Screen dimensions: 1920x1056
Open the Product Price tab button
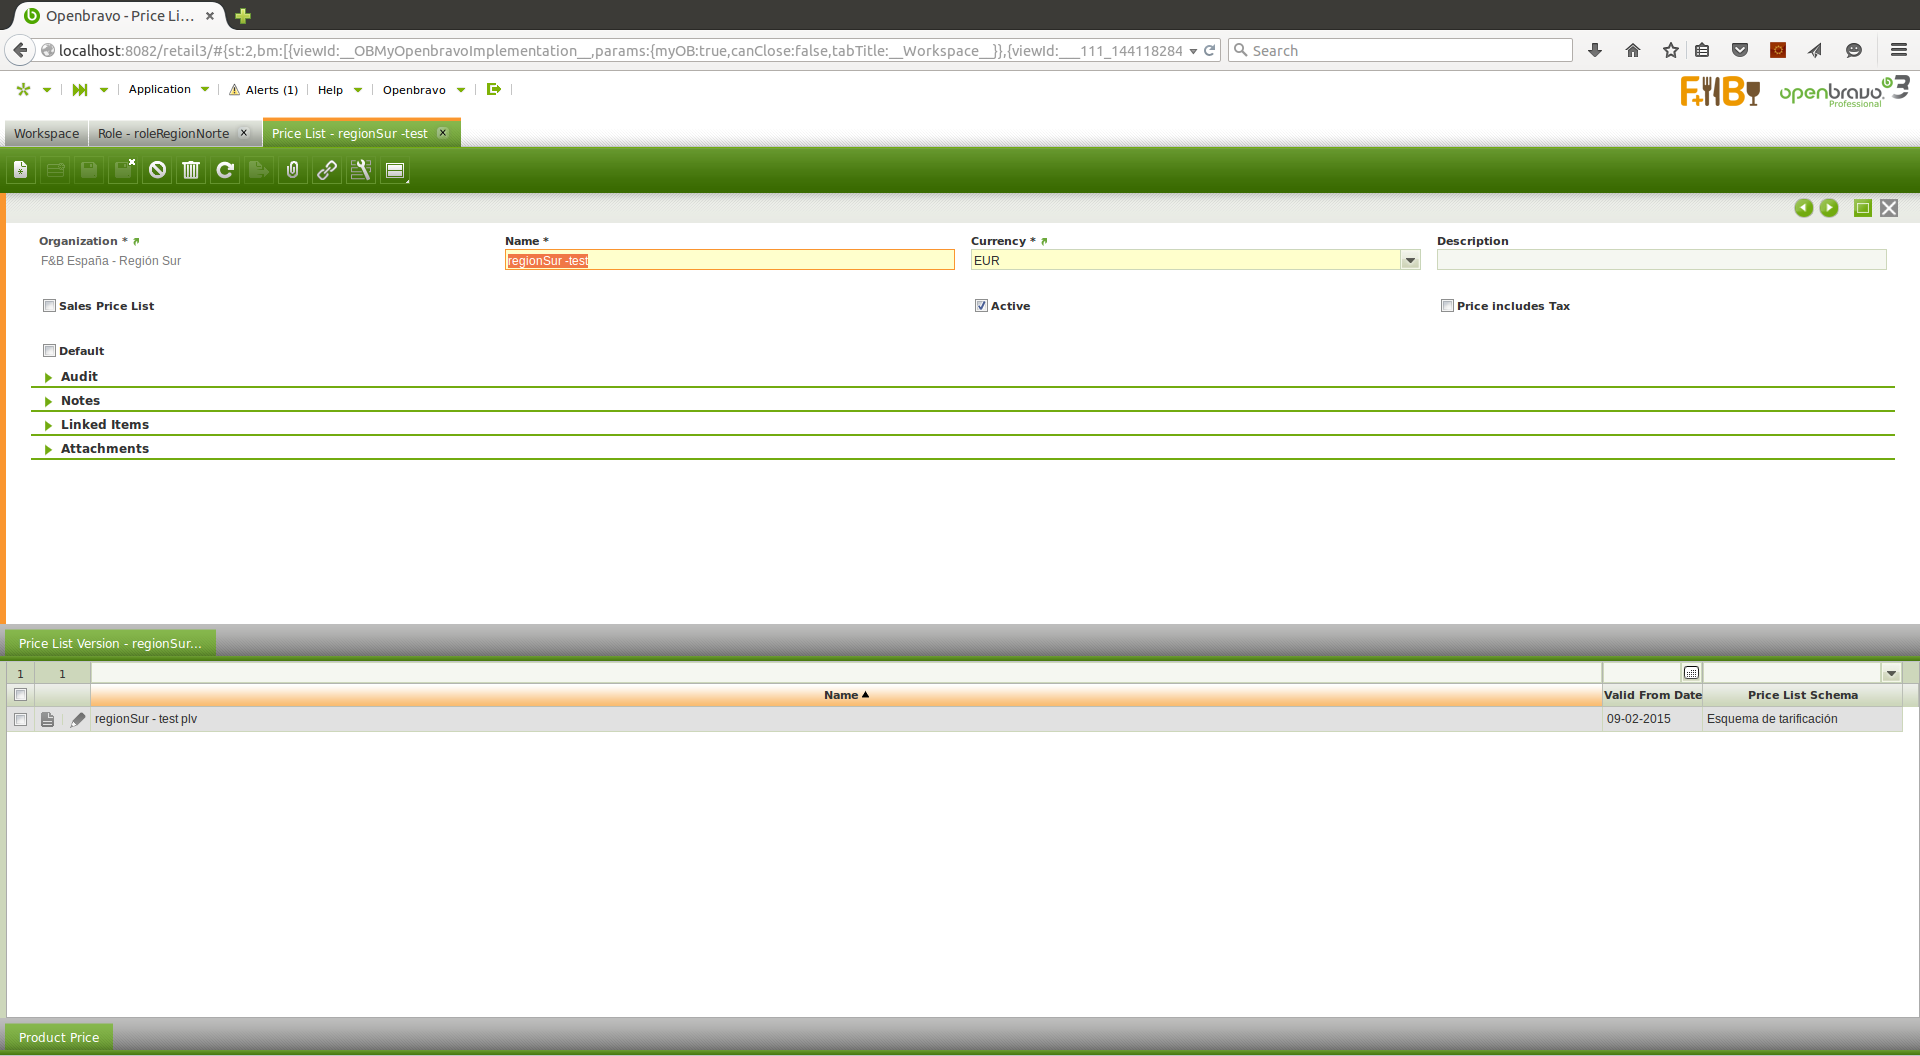pos(59,1037)
